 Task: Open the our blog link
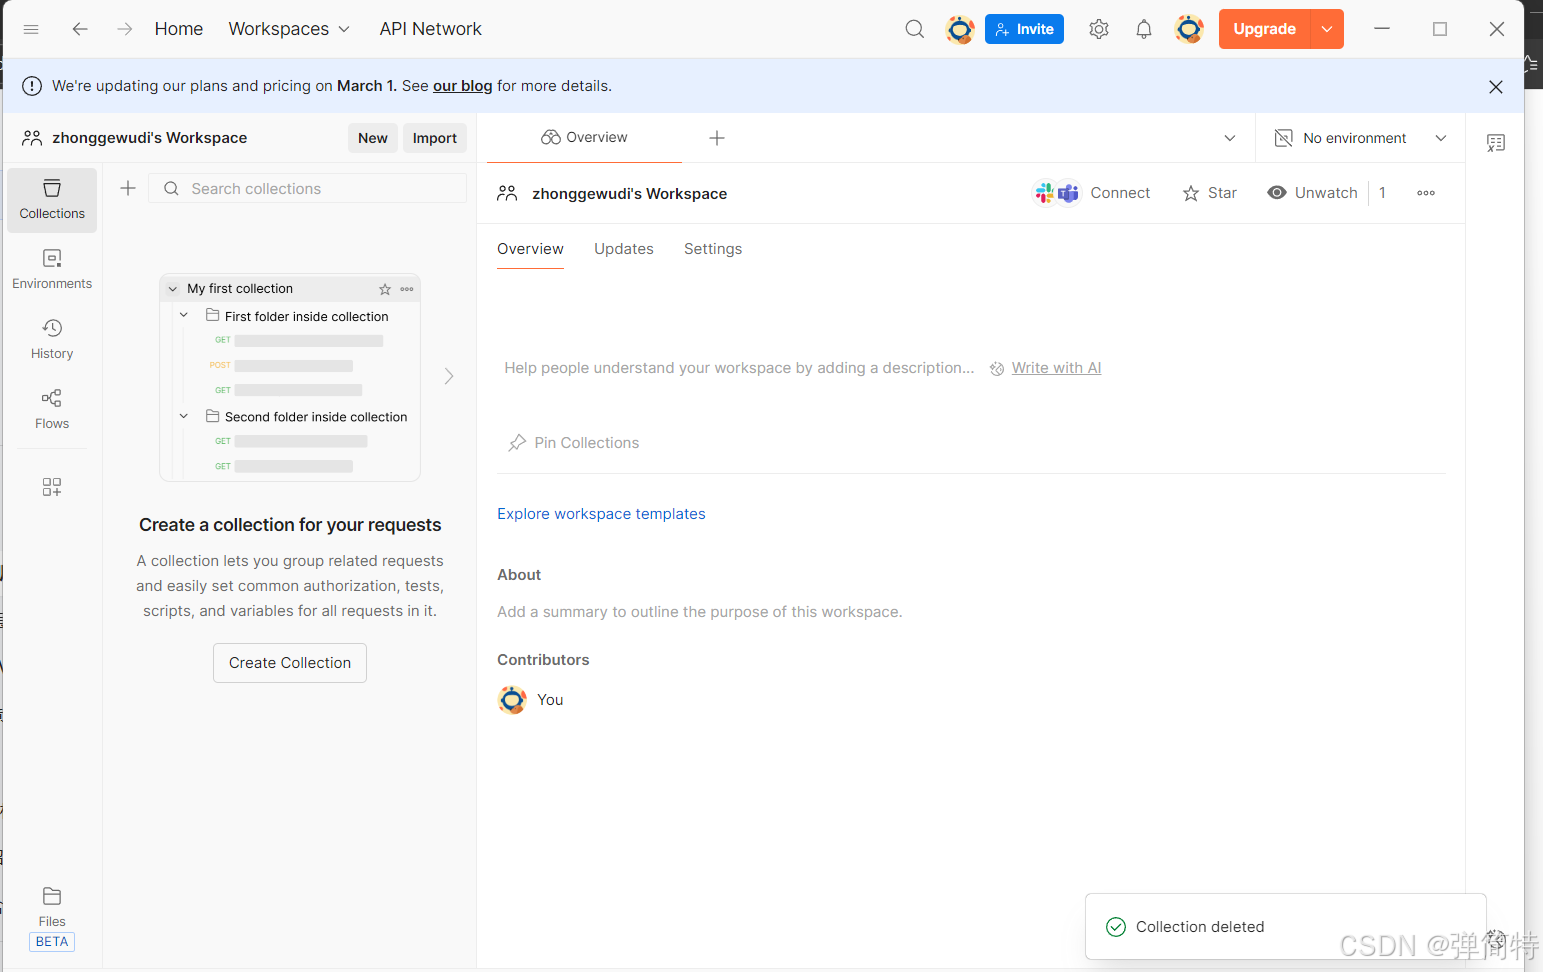[462, 86]
